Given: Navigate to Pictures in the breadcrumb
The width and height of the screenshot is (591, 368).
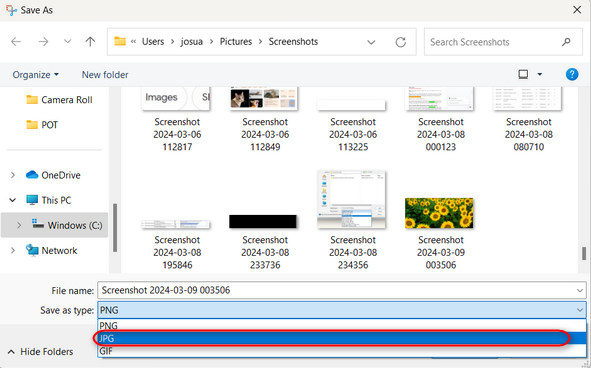Looking at the screenshot, I should (236, 42).
